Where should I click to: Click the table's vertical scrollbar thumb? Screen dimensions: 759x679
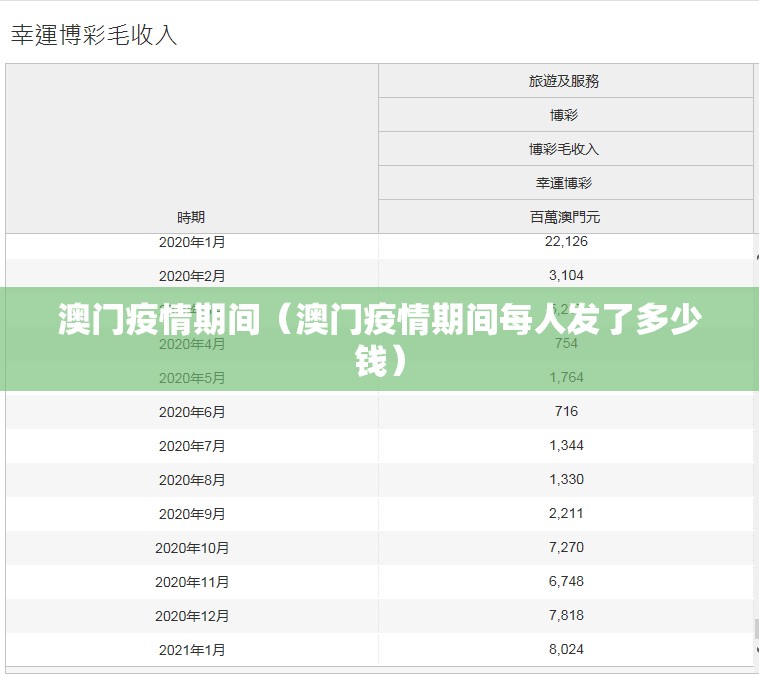(757, 629)
